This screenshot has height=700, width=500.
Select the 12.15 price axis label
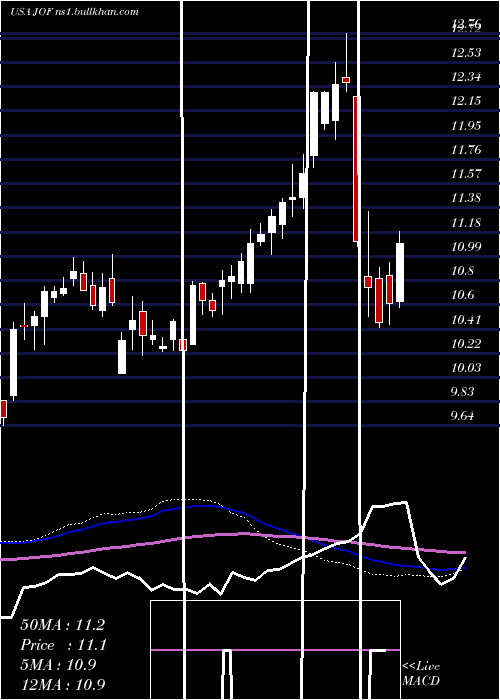tap(466, 101)
